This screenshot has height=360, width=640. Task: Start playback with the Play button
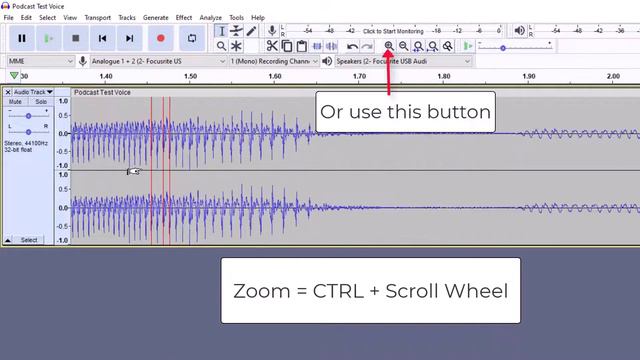(49, 38)
